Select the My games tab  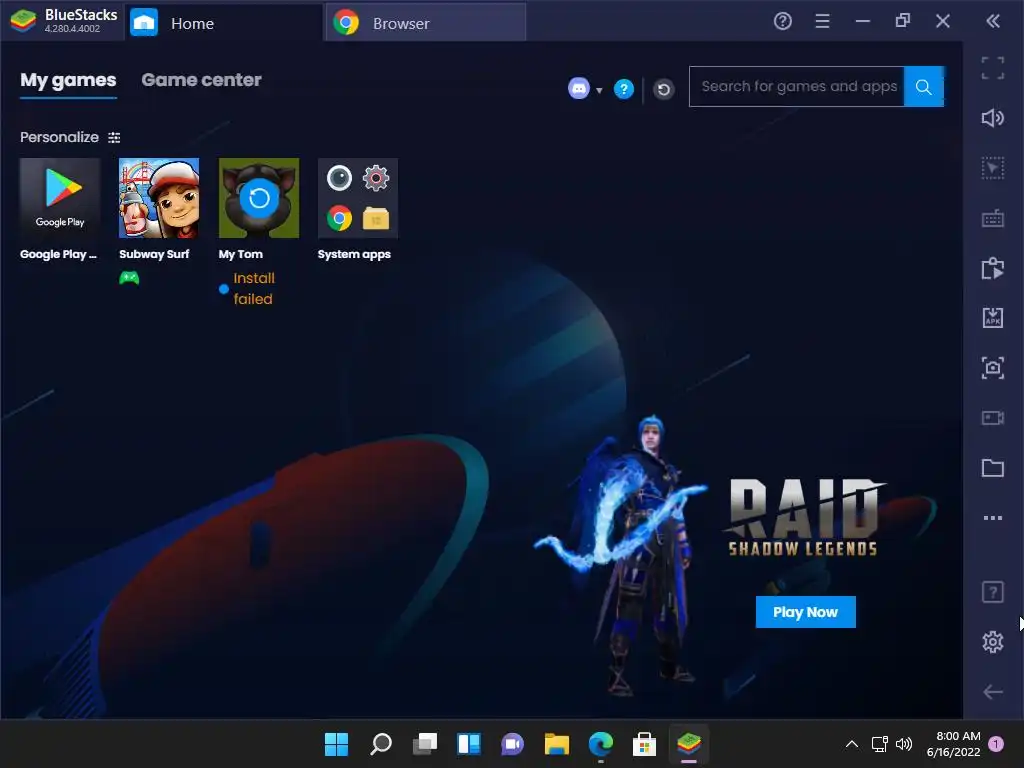(x=68, y=80)
